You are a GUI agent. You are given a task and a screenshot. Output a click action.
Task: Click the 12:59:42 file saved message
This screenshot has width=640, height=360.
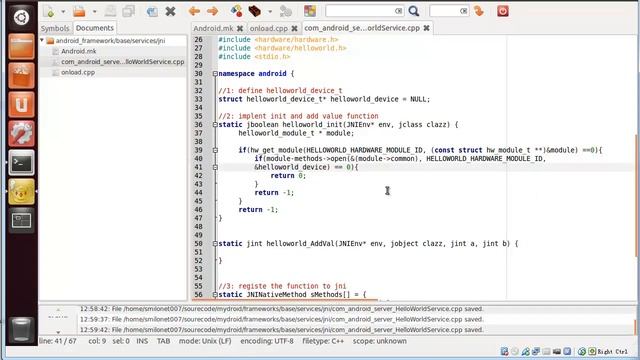click(x=282, y=329)
